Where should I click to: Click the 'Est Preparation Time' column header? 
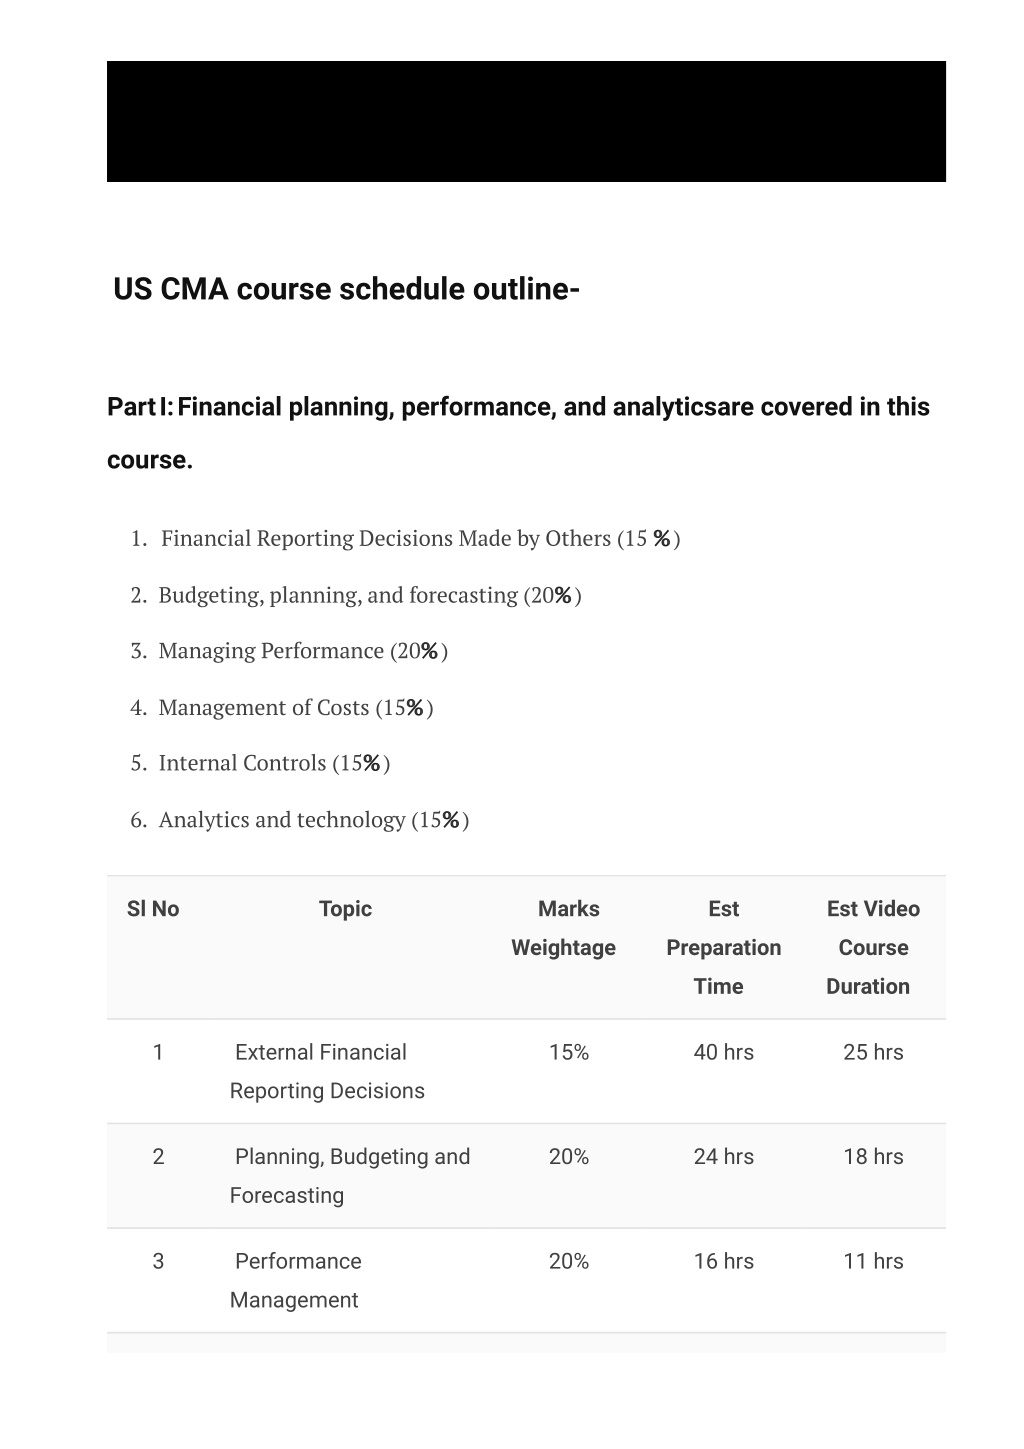[x=724, y=947]
